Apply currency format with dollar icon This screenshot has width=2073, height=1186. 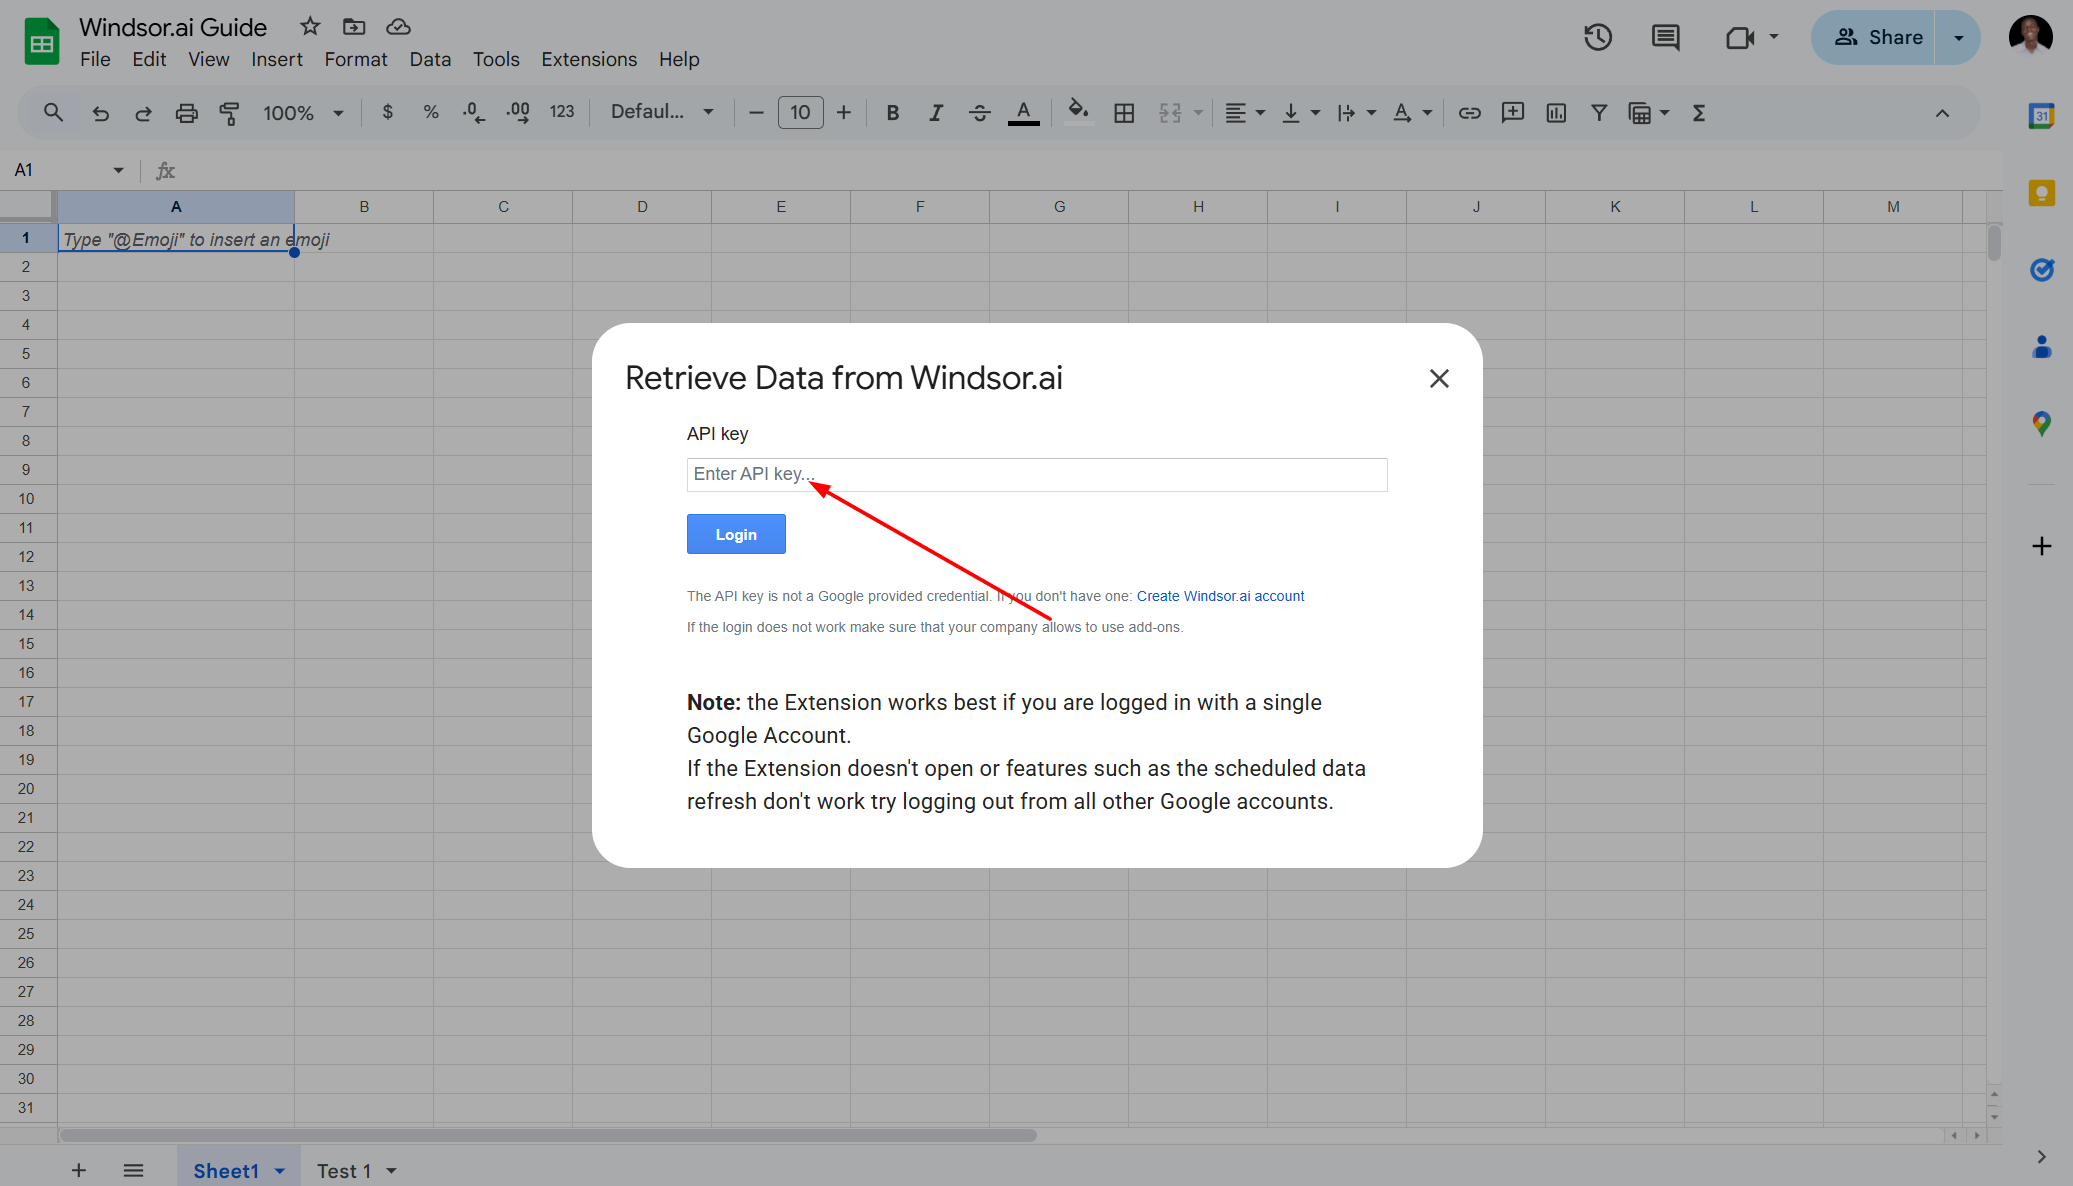(387, 113)
